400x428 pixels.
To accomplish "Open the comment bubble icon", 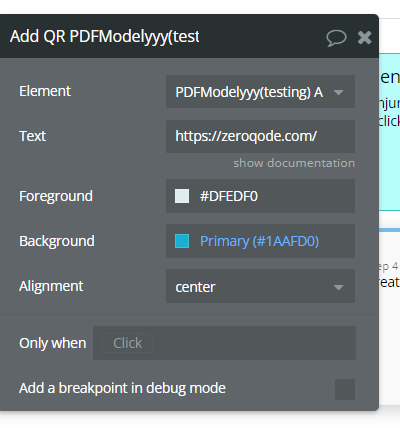I will pos(336,38).
